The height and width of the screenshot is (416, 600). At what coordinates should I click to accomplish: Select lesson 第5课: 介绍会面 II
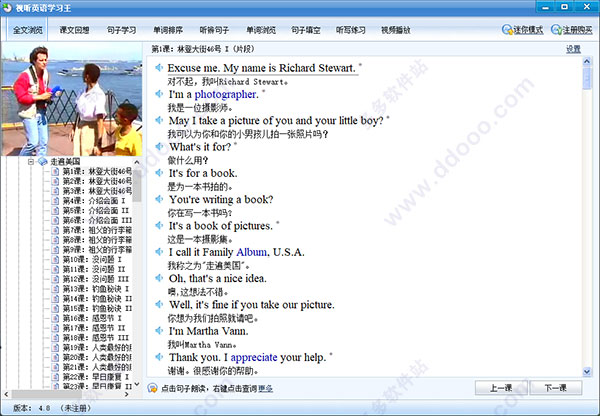coord(96,210)
